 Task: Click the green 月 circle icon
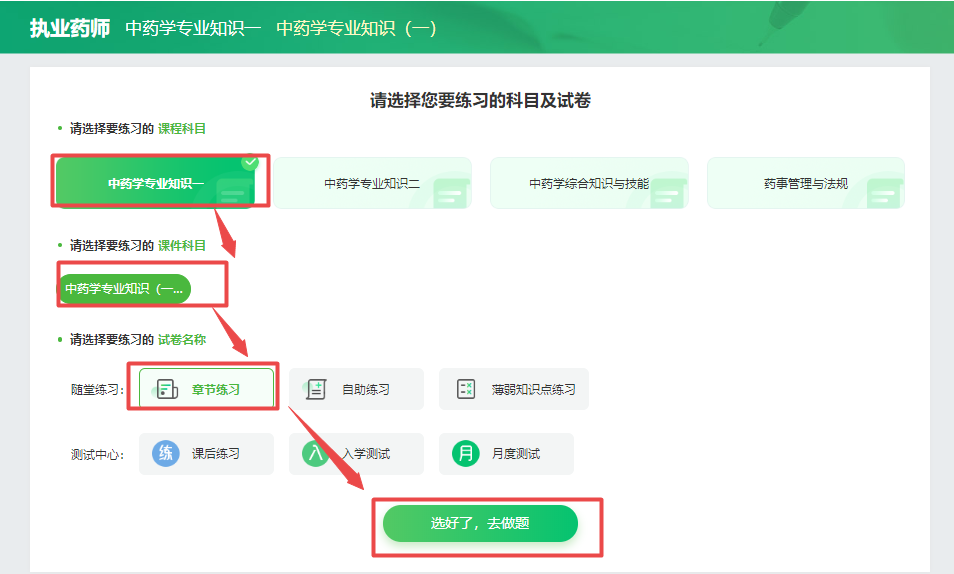point(466,453)
